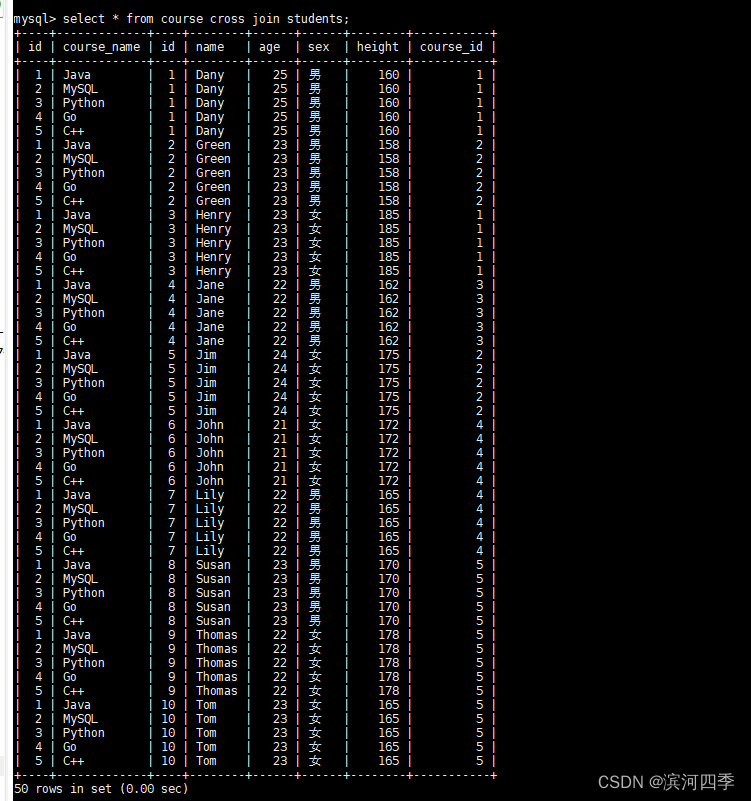
Task: Click height '162' in Jane's Python row
Action: (x=389, y=313)
